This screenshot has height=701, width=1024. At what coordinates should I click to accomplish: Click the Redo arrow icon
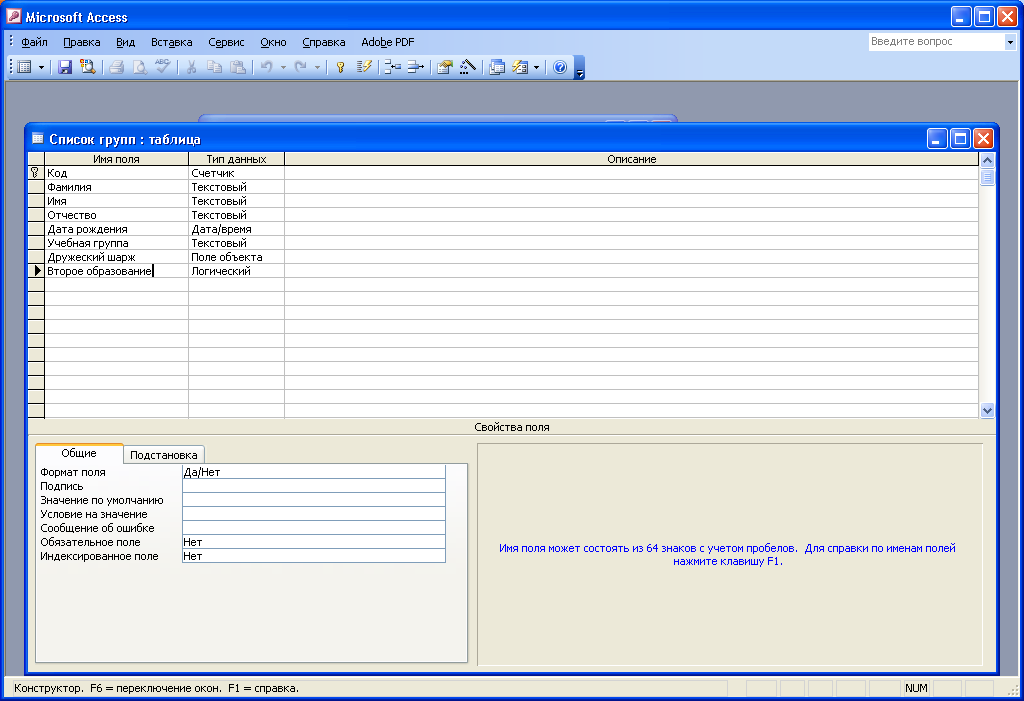click(300, 67)
